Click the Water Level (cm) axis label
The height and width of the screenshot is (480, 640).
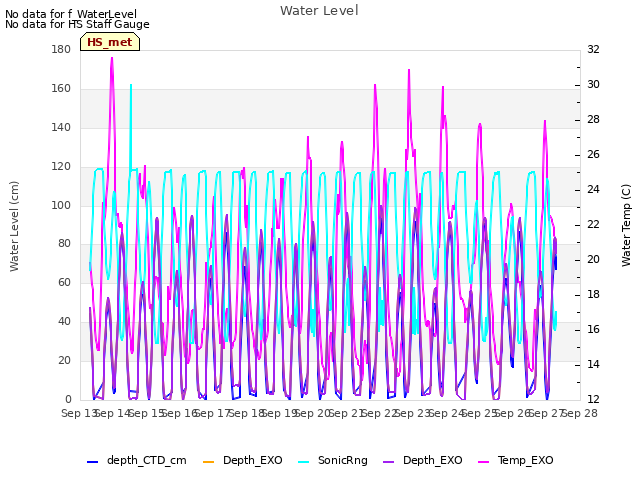pos(14,227)
